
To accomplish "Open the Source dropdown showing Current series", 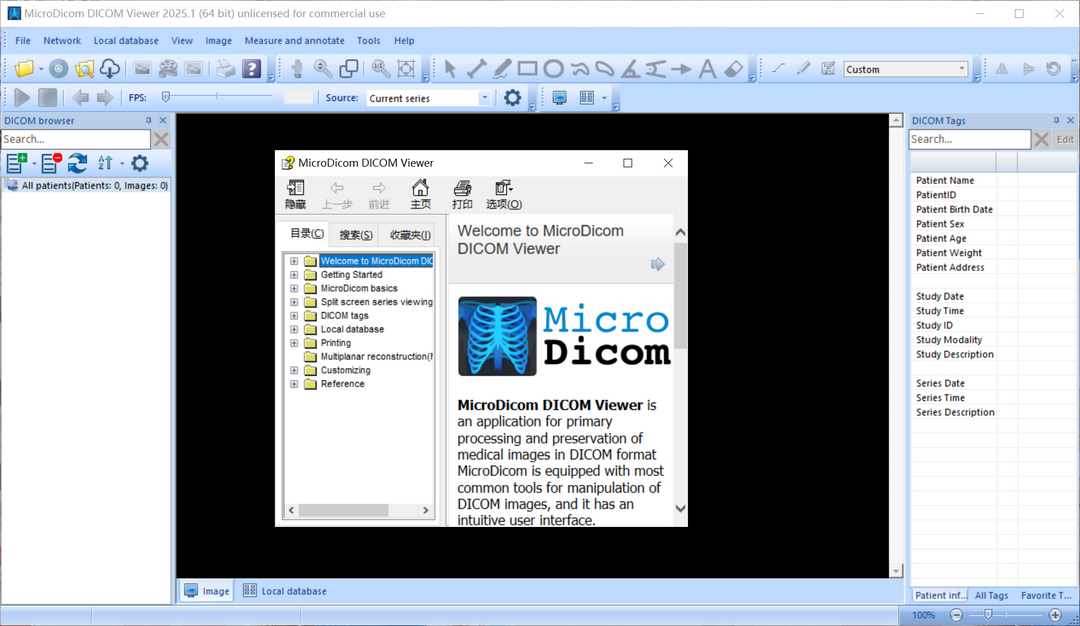I will pyautogui.click(x=484, y=98).
